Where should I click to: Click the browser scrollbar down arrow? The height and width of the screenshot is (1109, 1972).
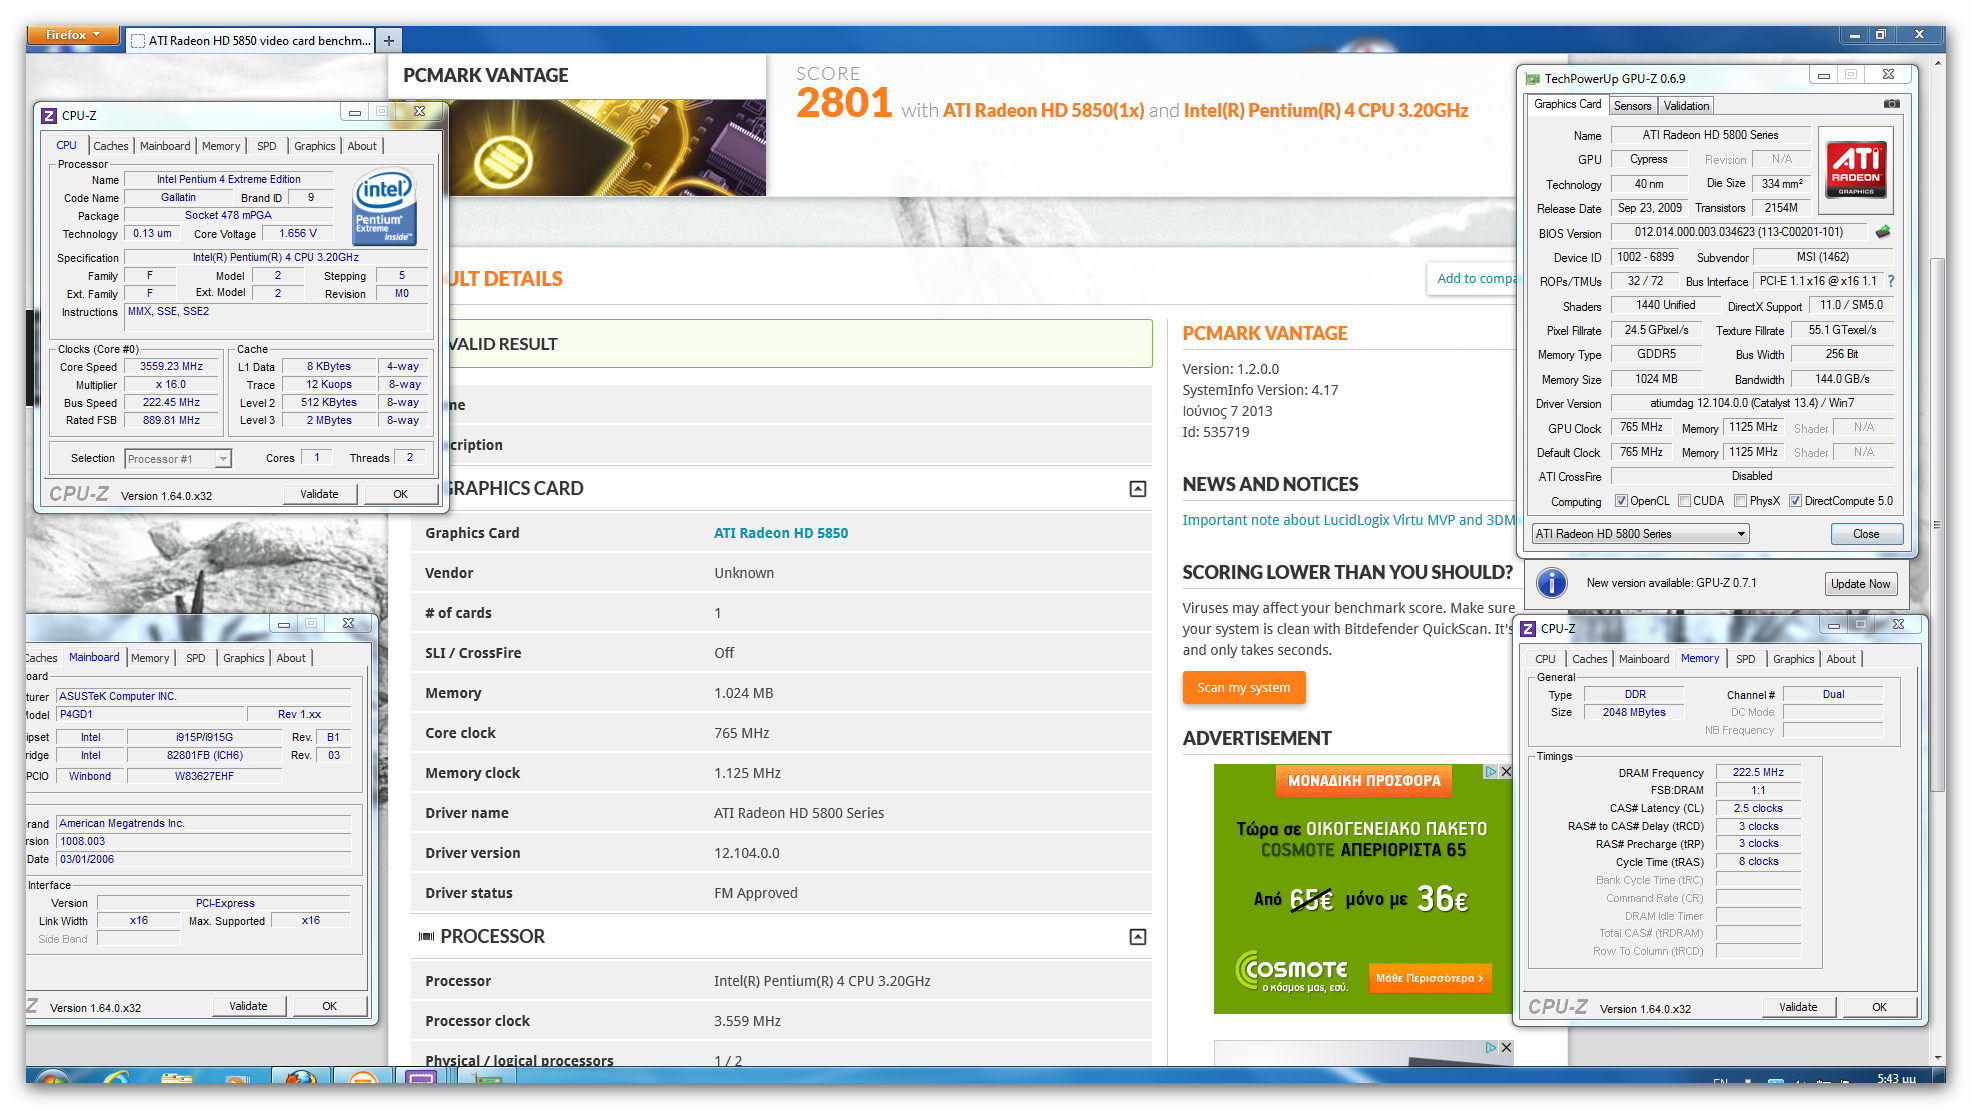click(x=1937, y=1056)
